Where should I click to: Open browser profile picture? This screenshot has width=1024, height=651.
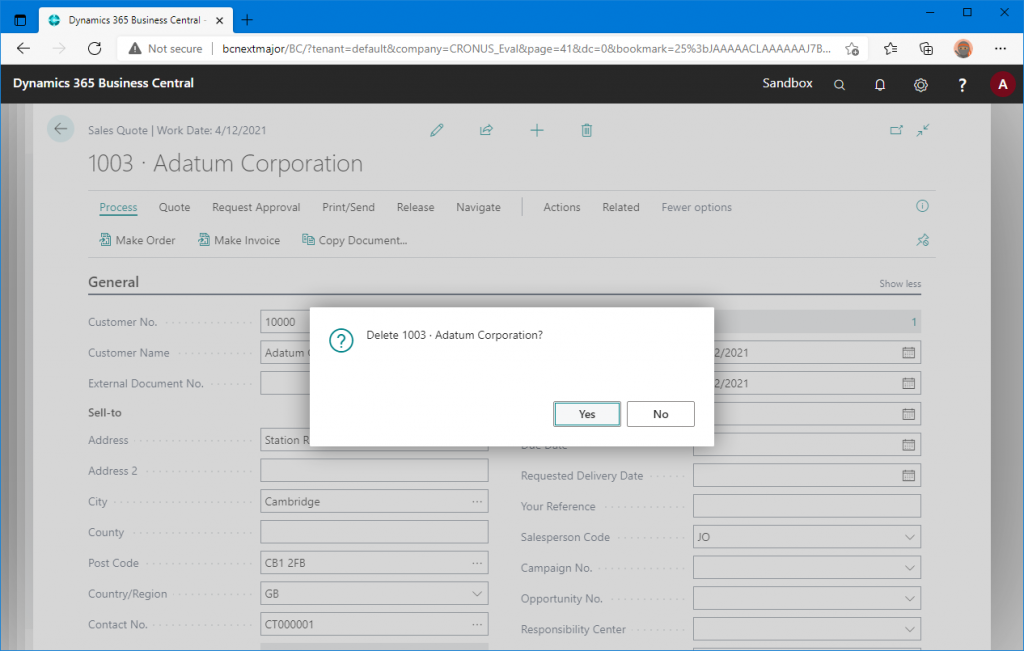963,48
